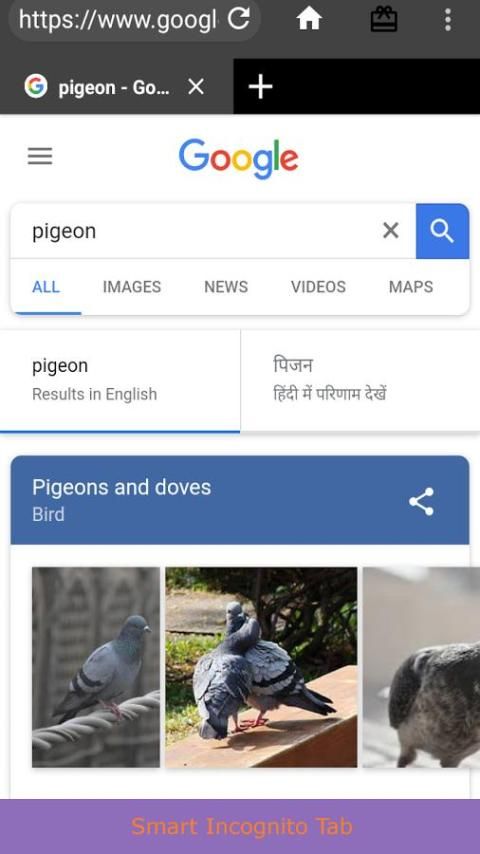Open the Videos results tab

(x=318, y=287)
